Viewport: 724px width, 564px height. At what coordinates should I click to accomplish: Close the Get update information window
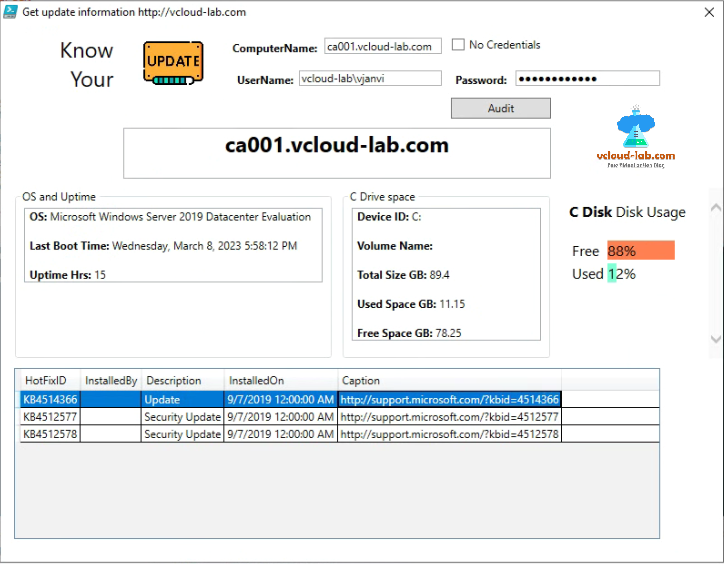point(709,12)
